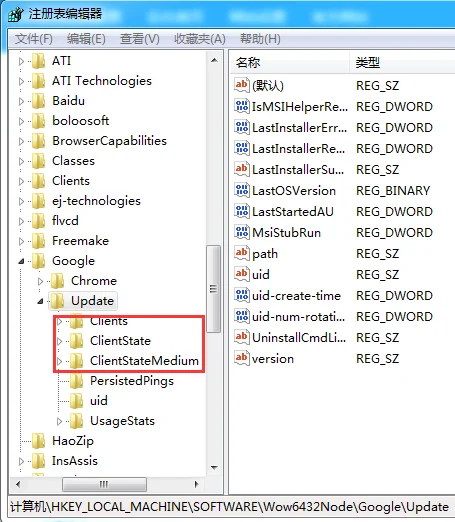The height and width of the screenshot is (522, 455).
Task: Expand the UsageStats key arrow
Action: 59,421
